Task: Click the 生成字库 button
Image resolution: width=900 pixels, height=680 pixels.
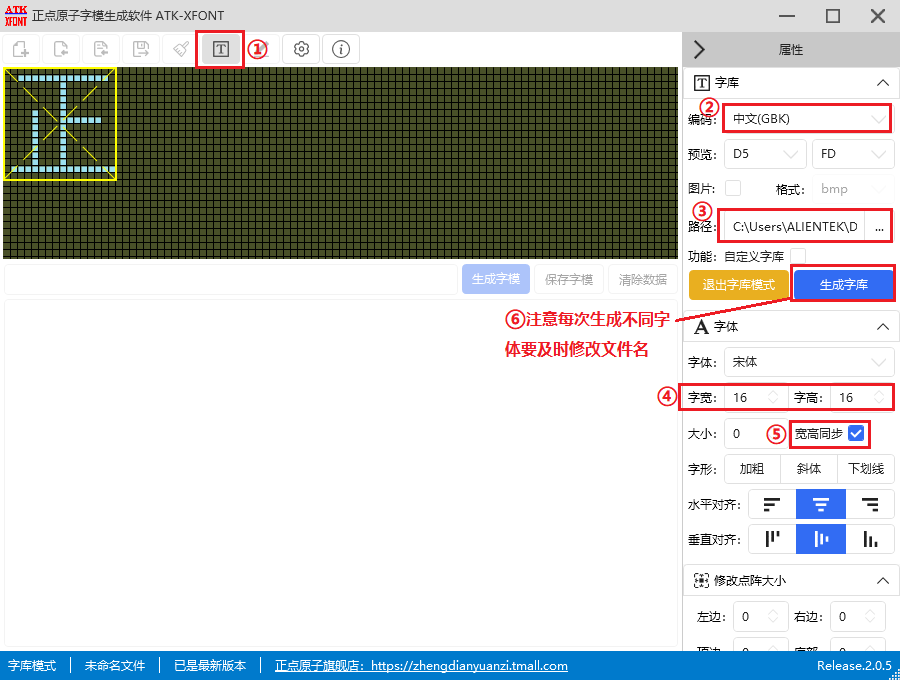Action: (844, 285)
